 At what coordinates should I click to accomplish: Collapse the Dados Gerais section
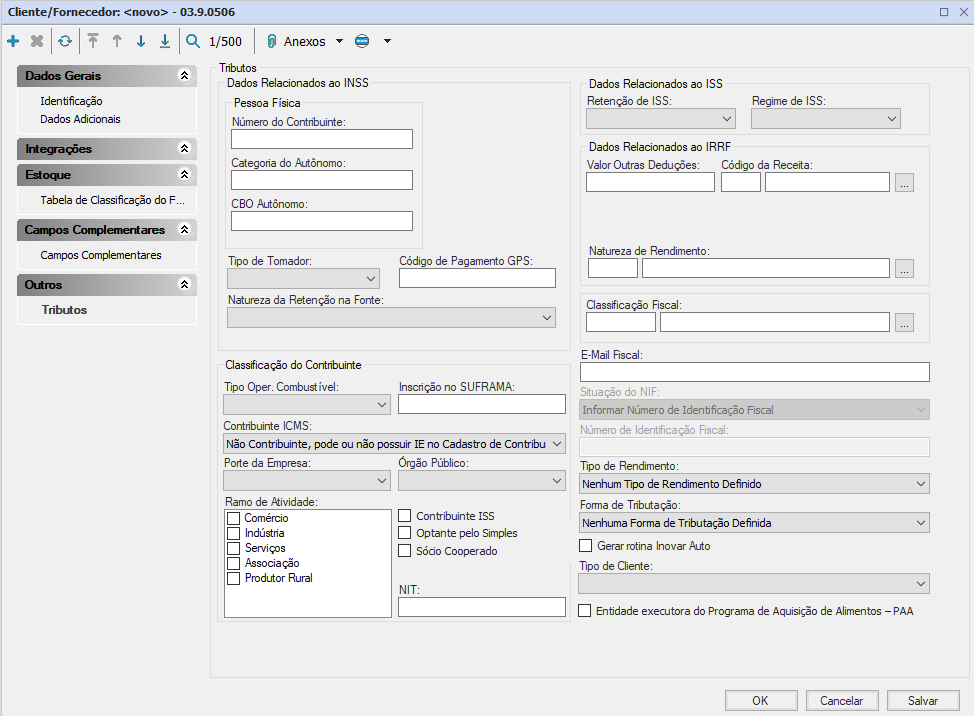tap(183, 76)
